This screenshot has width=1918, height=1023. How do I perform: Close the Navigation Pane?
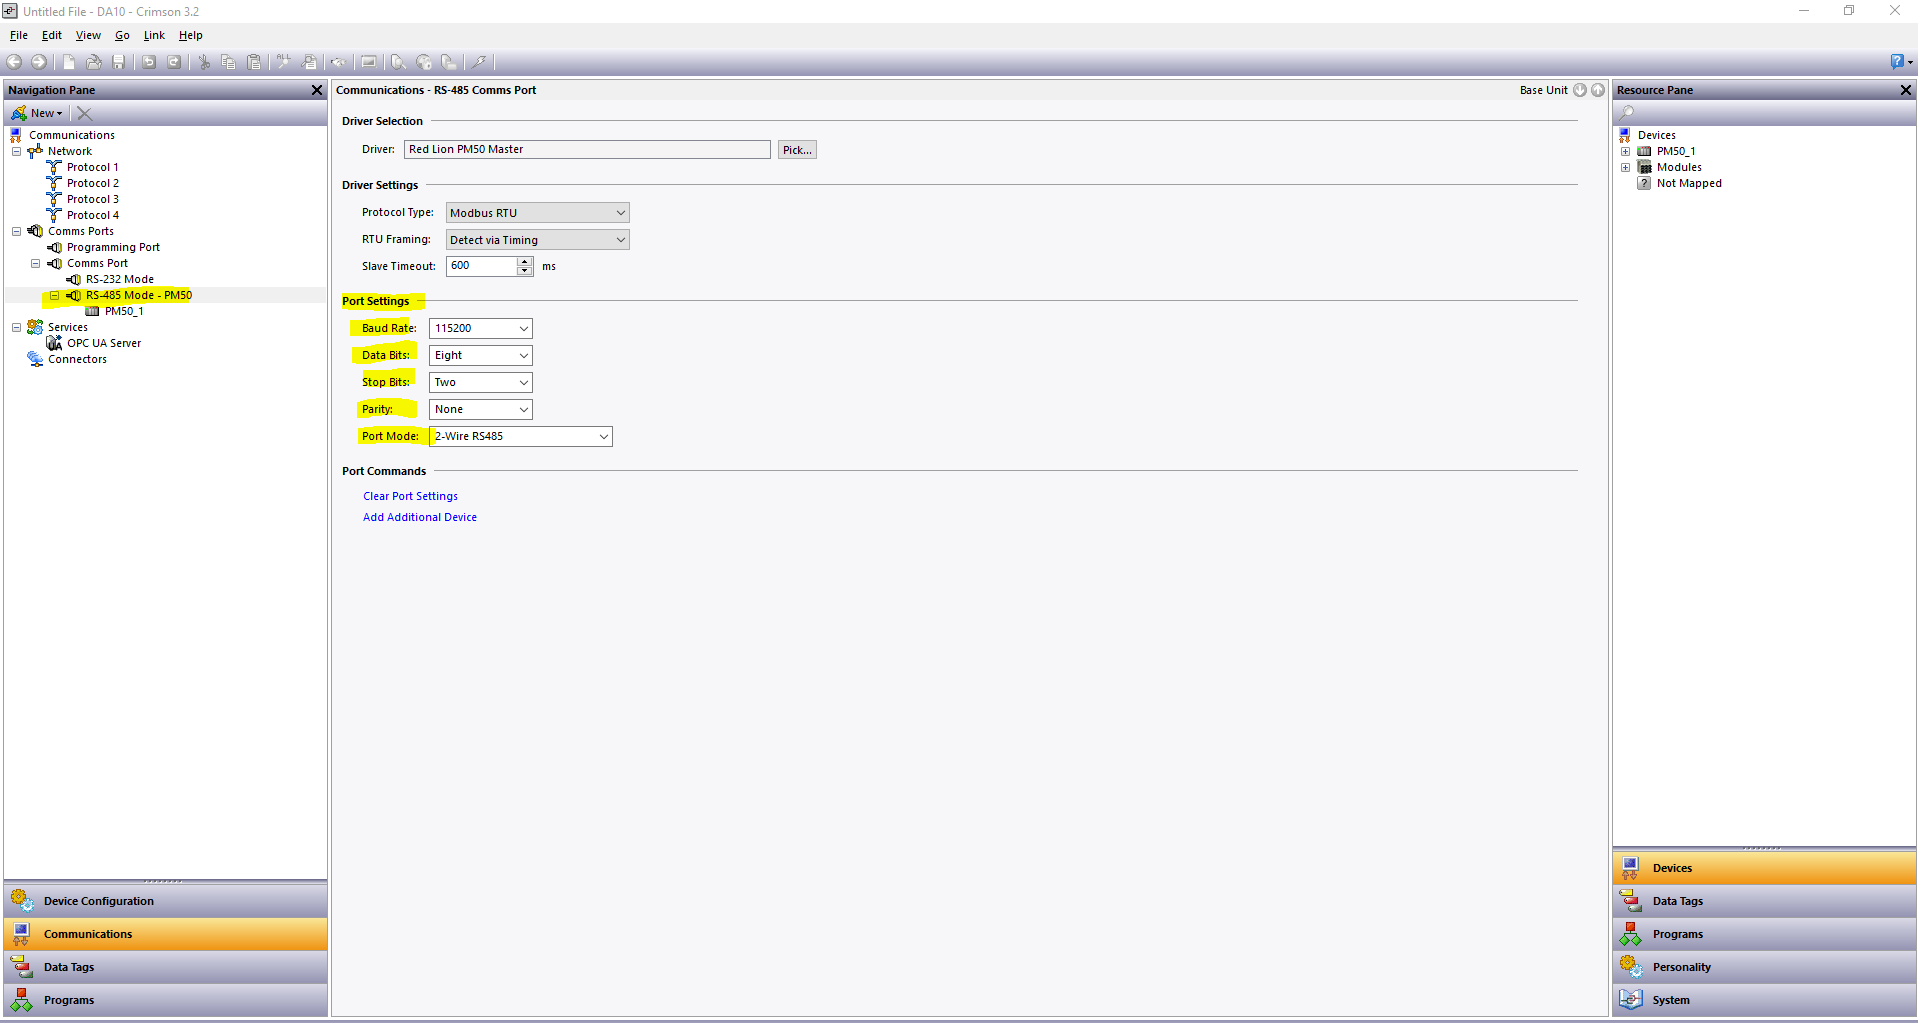tap(317, 90)
